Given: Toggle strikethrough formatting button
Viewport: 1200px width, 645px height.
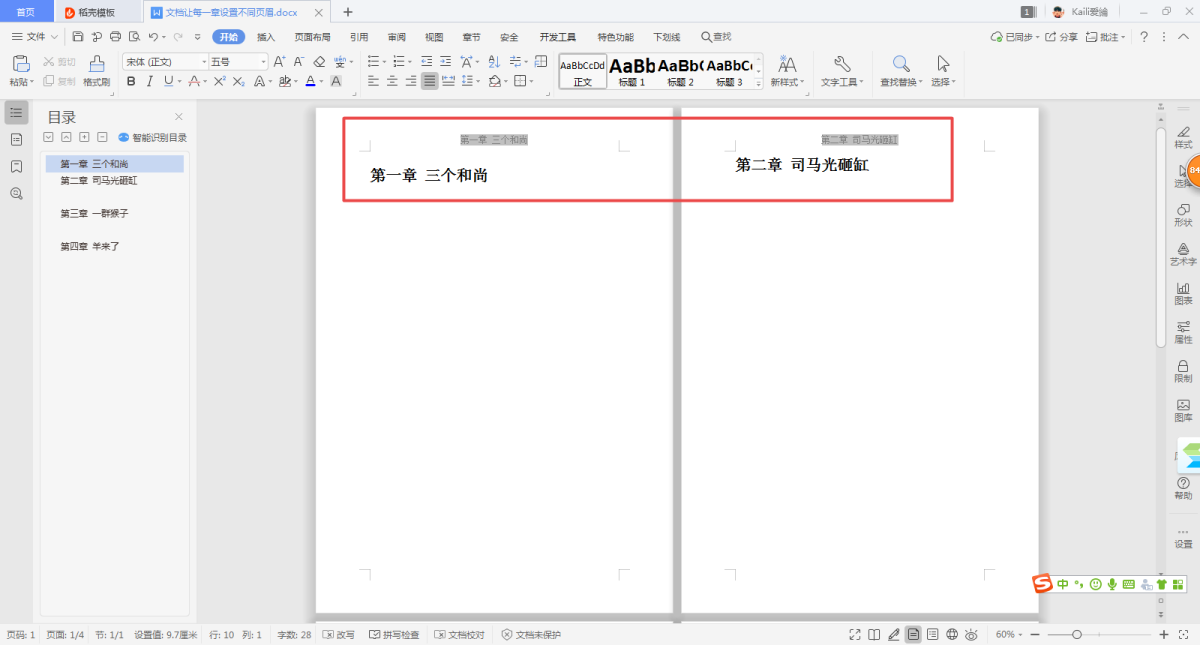Looking at the screenshot, I should coord(196,81).
